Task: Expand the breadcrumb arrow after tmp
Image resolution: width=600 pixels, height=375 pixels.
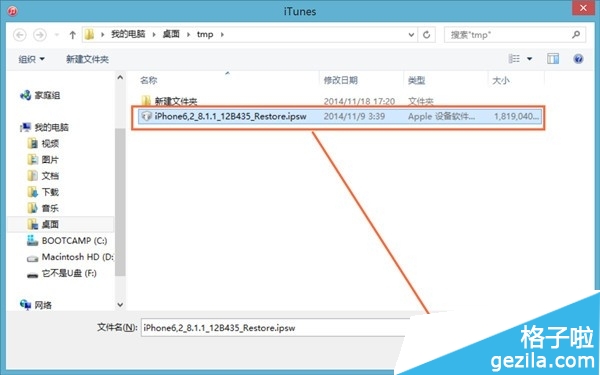Action: [x=222, y=34]
